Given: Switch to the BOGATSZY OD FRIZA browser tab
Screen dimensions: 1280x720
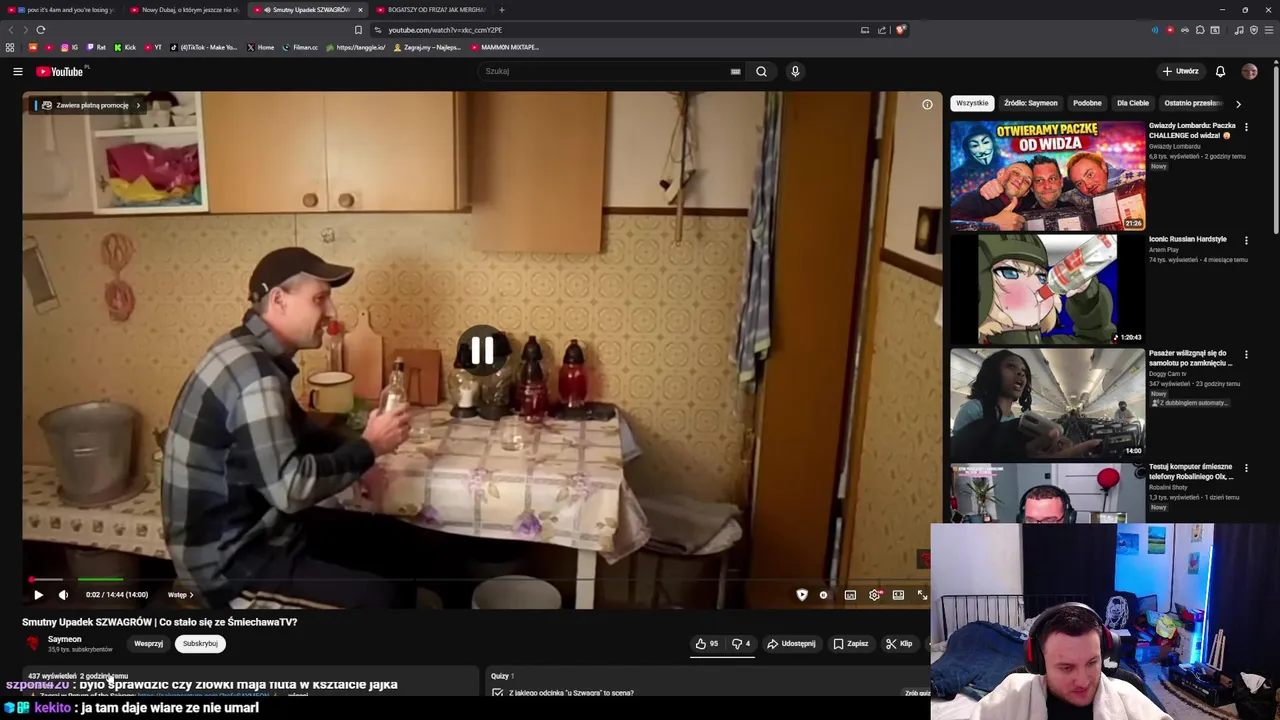Looking at the screenshot, I should tap(430, 10).
